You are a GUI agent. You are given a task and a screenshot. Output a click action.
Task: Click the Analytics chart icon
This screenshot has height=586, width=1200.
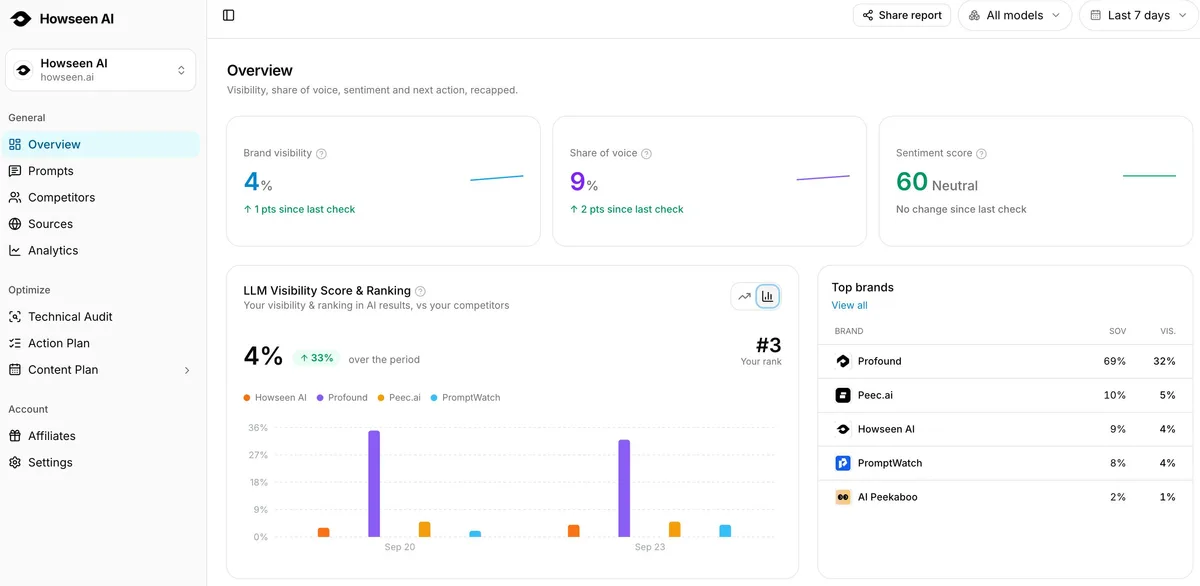[15, 250]
